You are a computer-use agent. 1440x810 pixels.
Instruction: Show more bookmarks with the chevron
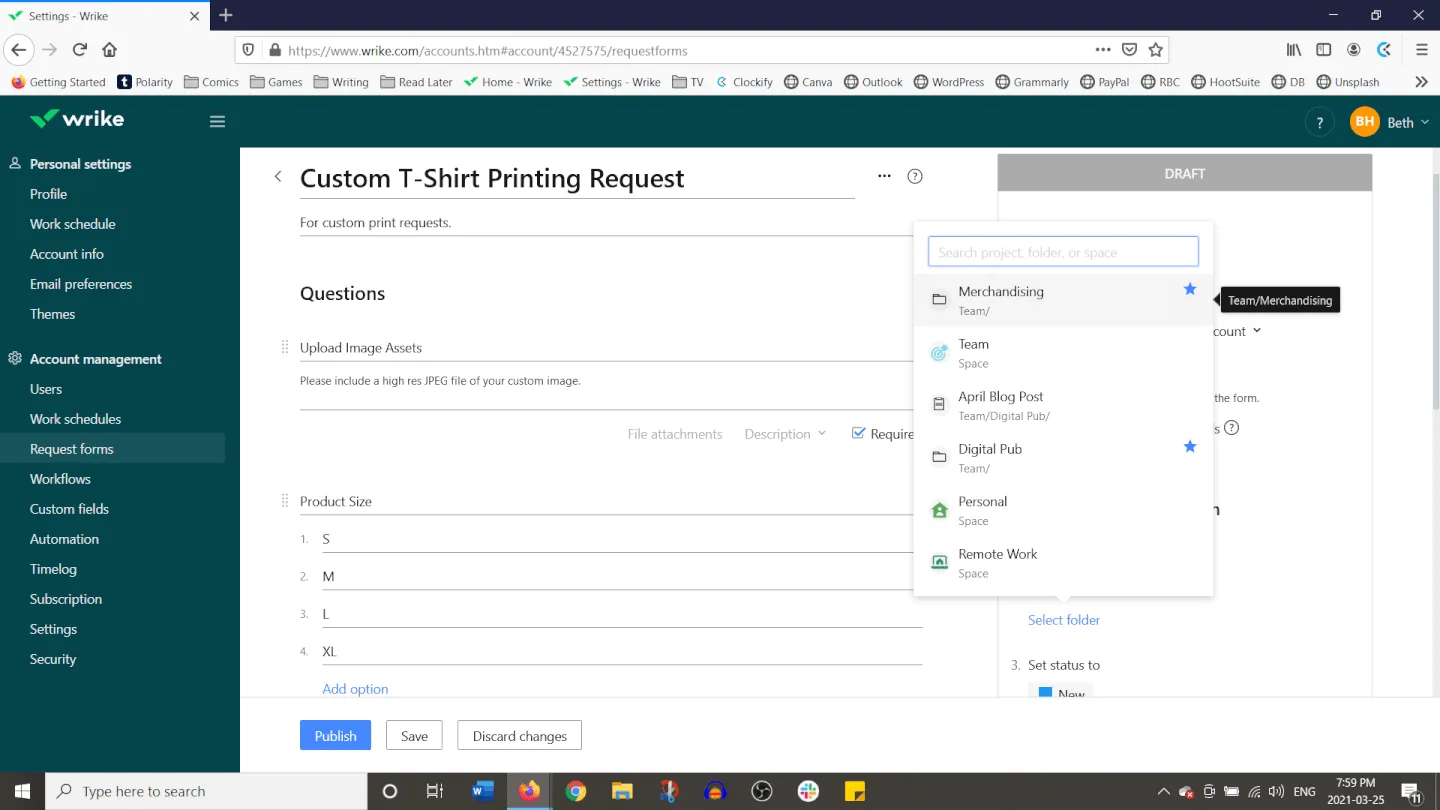point(1421,82)
